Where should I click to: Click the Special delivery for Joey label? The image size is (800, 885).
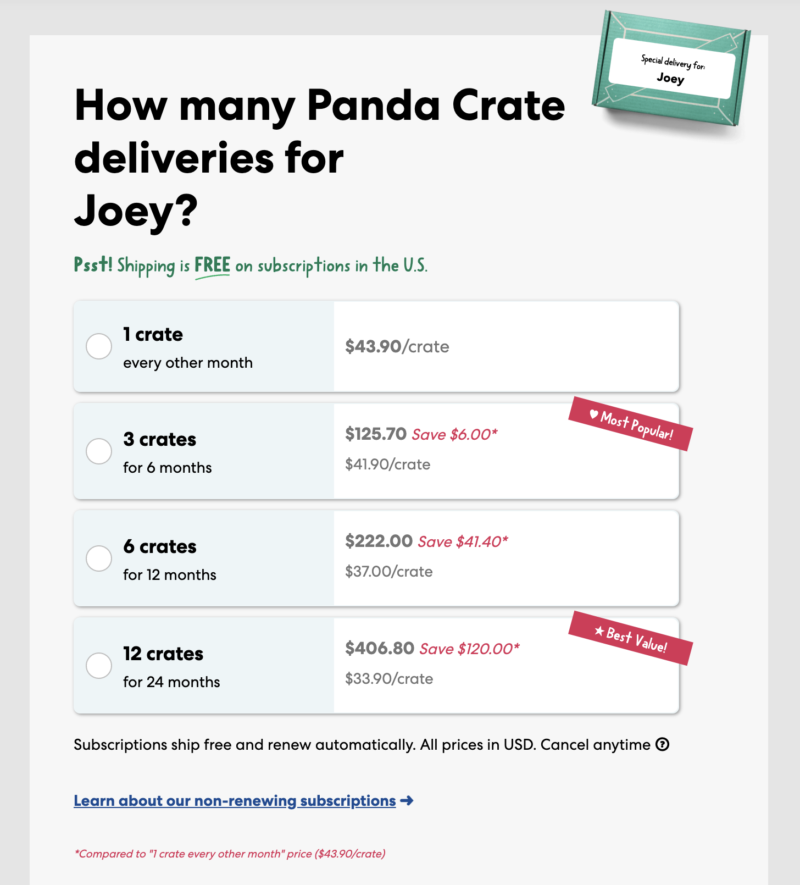point(675,66)
